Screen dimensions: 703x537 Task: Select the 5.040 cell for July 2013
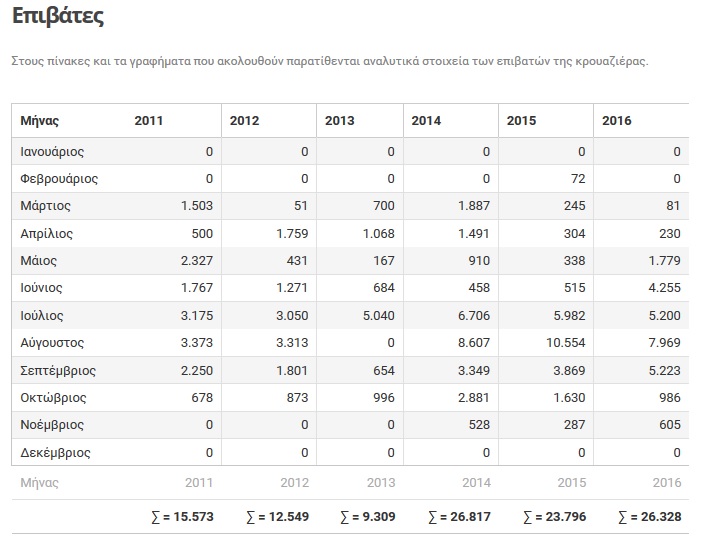[378, 316]
